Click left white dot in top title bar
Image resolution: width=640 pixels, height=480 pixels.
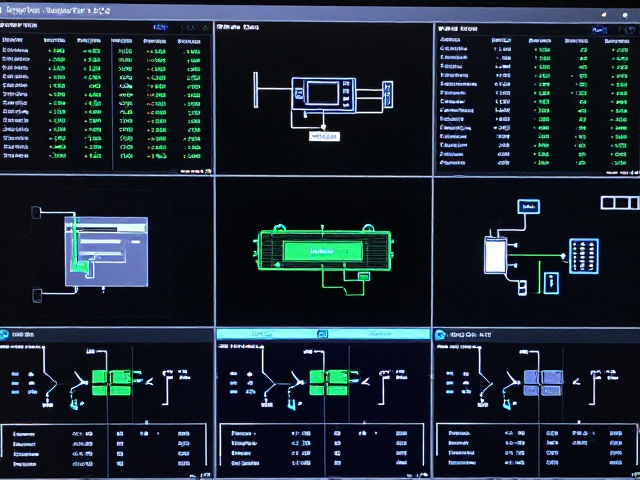[604, 15]
